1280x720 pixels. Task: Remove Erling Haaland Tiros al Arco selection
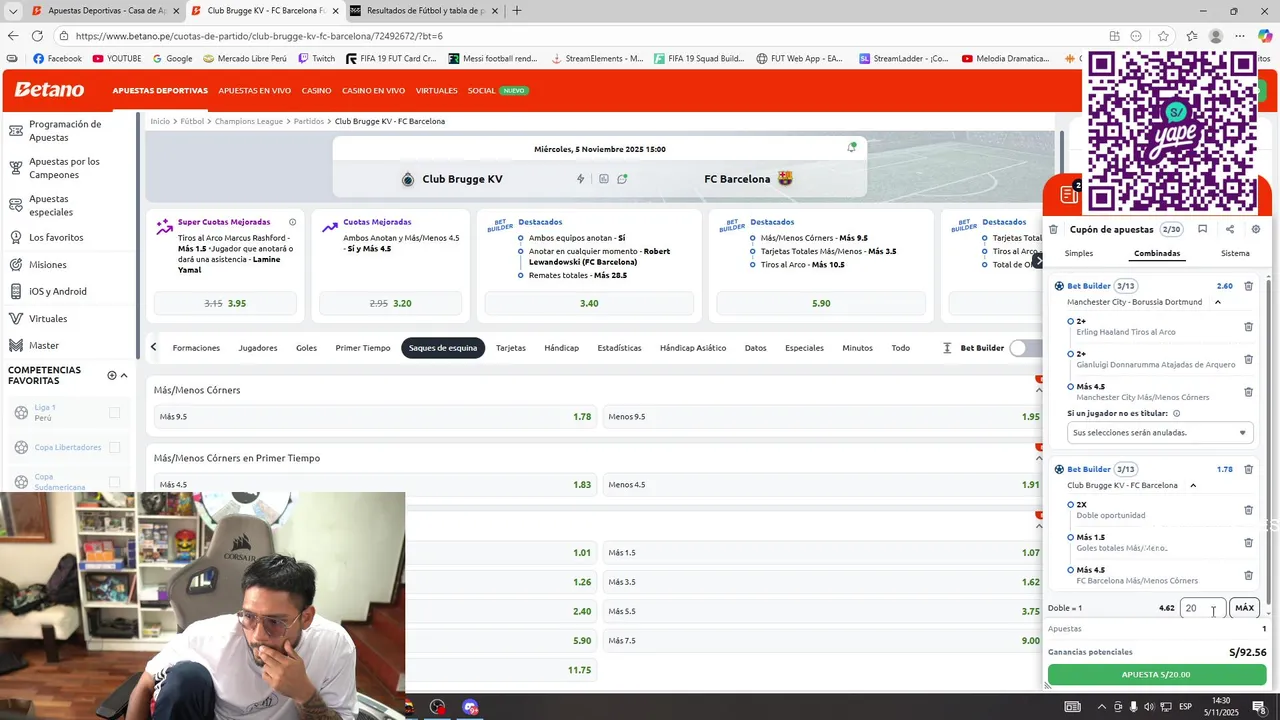click(1248, 327)
